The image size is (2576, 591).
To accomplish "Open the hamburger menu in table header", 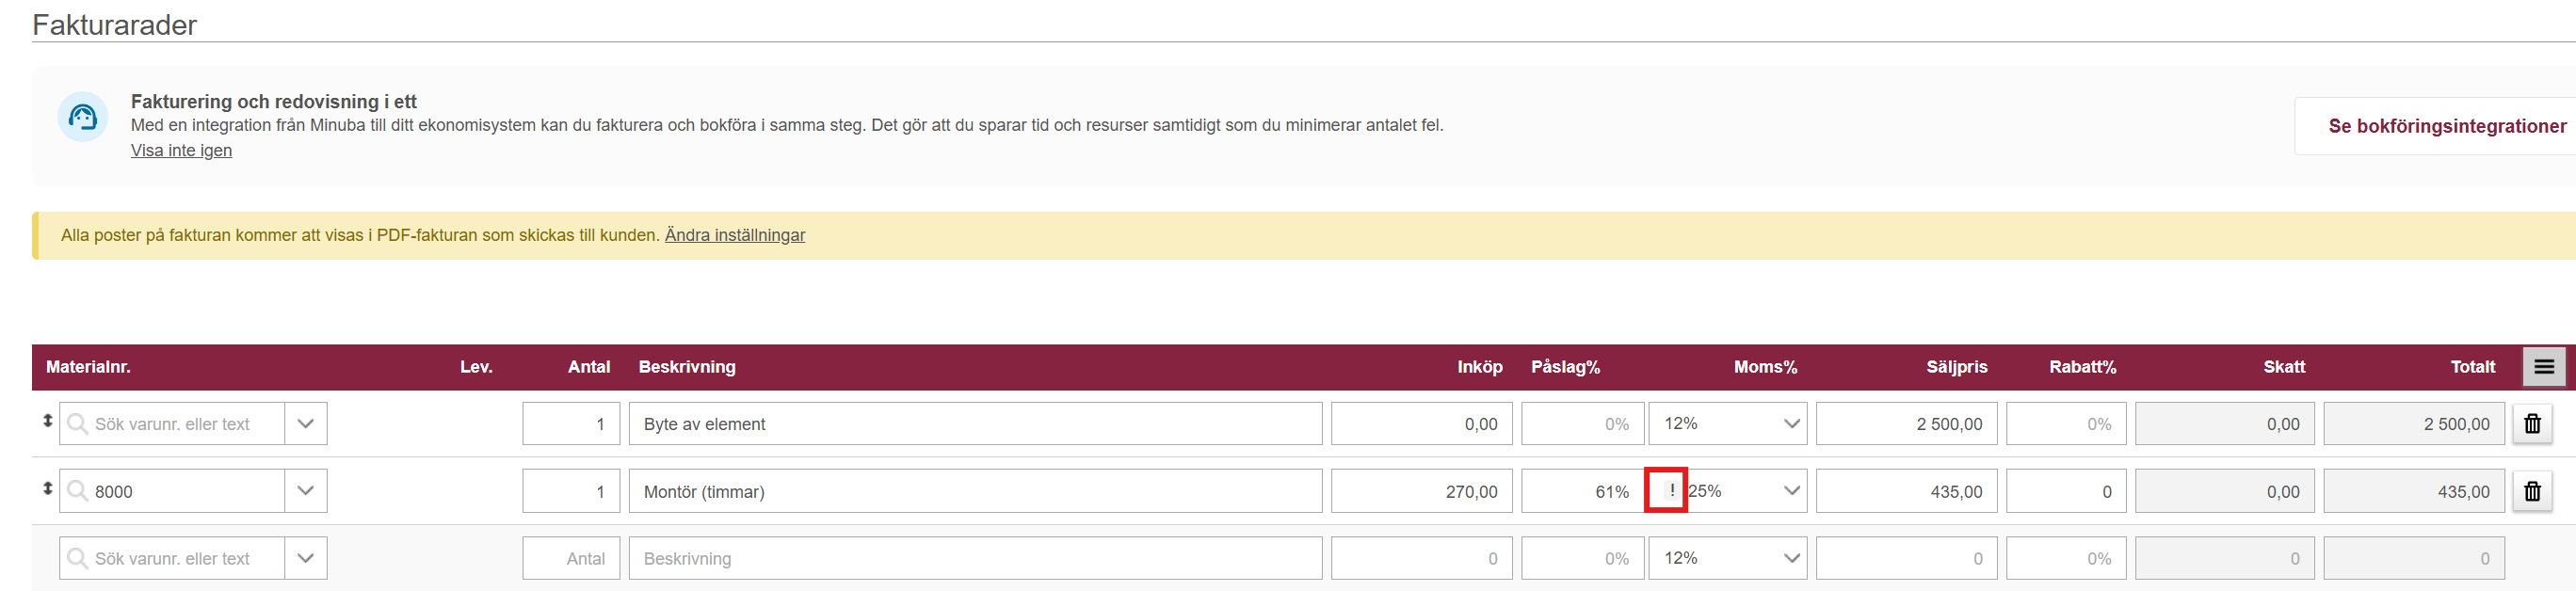I will pos(2544,367).
